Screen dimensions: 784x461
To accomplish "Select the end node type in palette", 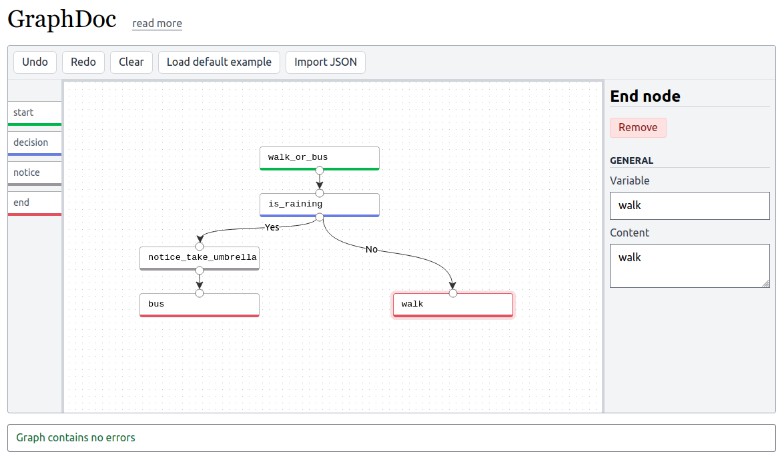I will (x=34, y=202).
